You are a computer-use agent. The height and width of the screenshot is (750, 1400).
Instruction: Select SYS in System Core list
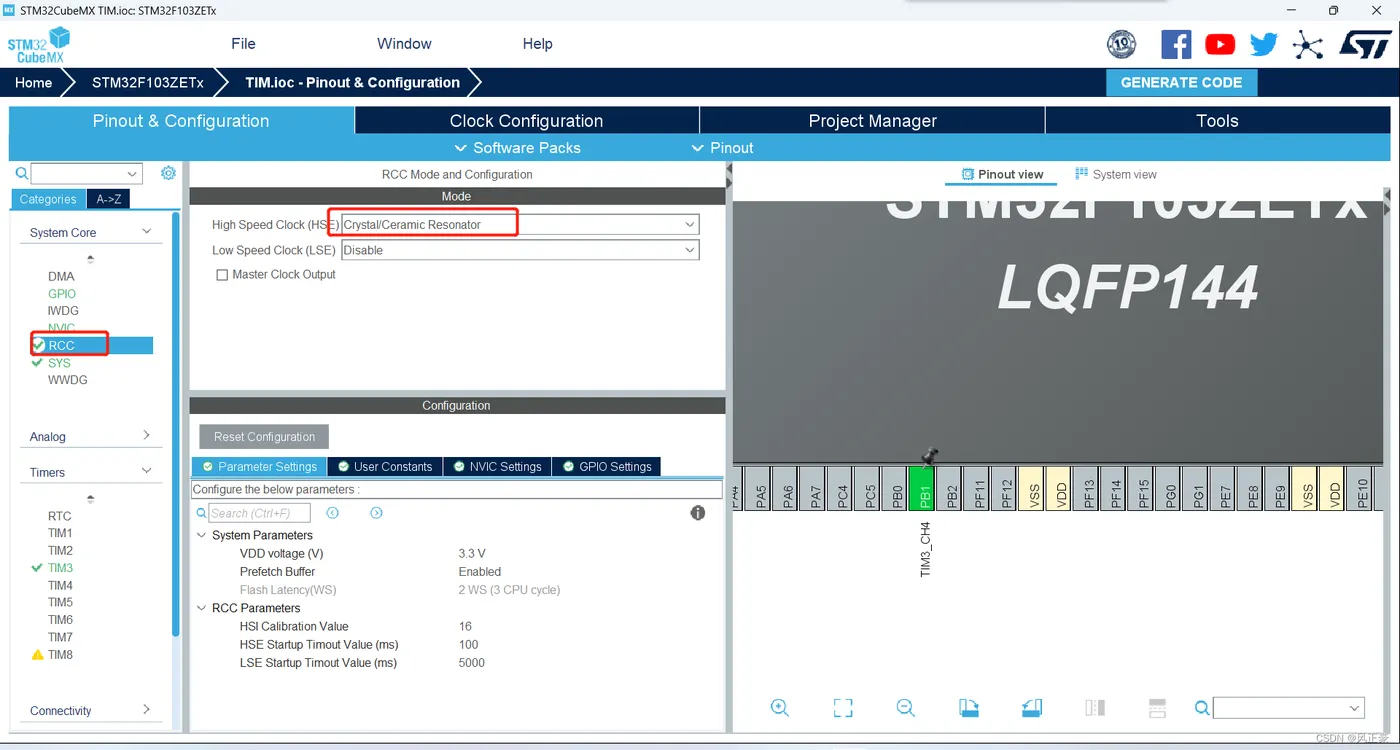click(x=59, y=363)
